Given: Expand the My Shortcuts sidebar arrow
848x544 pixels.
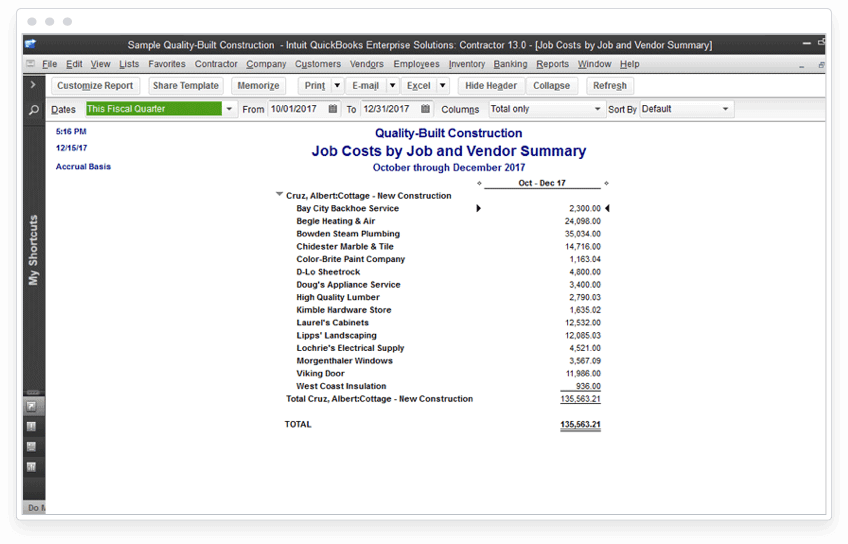Looking at the screenshot, I should tap(33, 85).
